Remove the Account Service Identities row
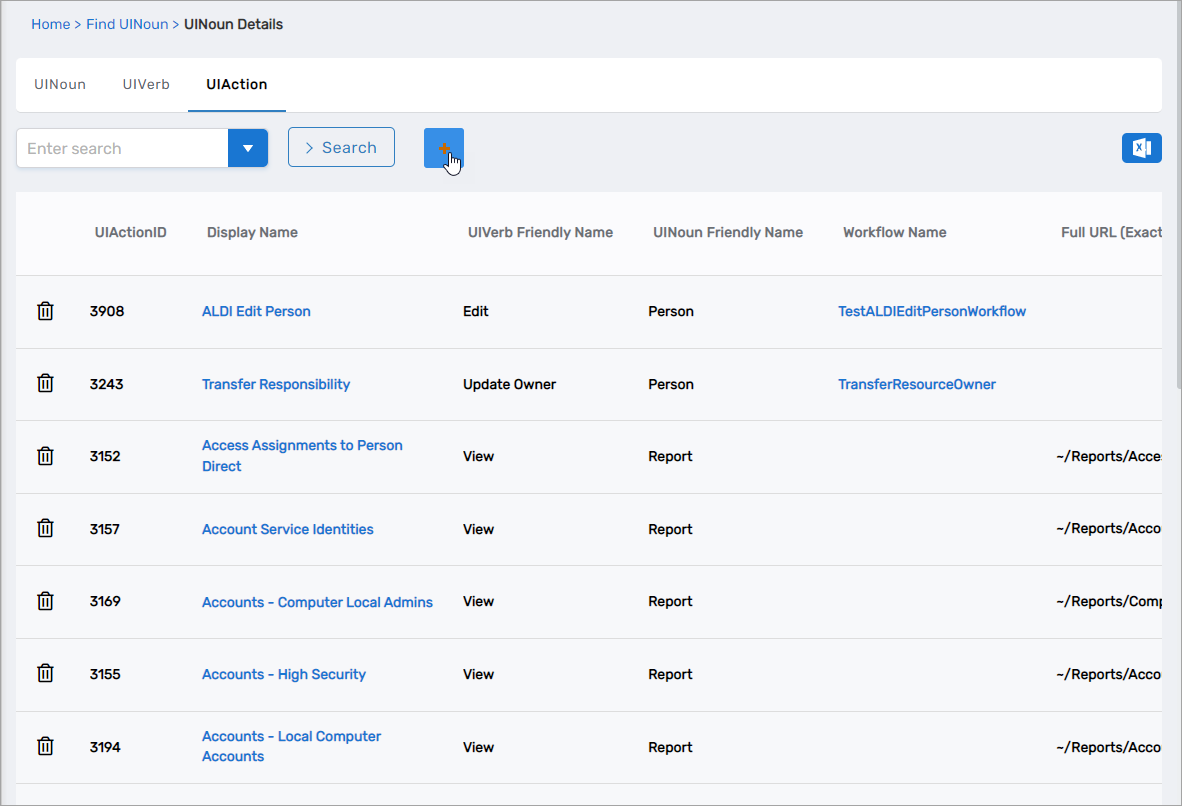 (x=45, y=529)
